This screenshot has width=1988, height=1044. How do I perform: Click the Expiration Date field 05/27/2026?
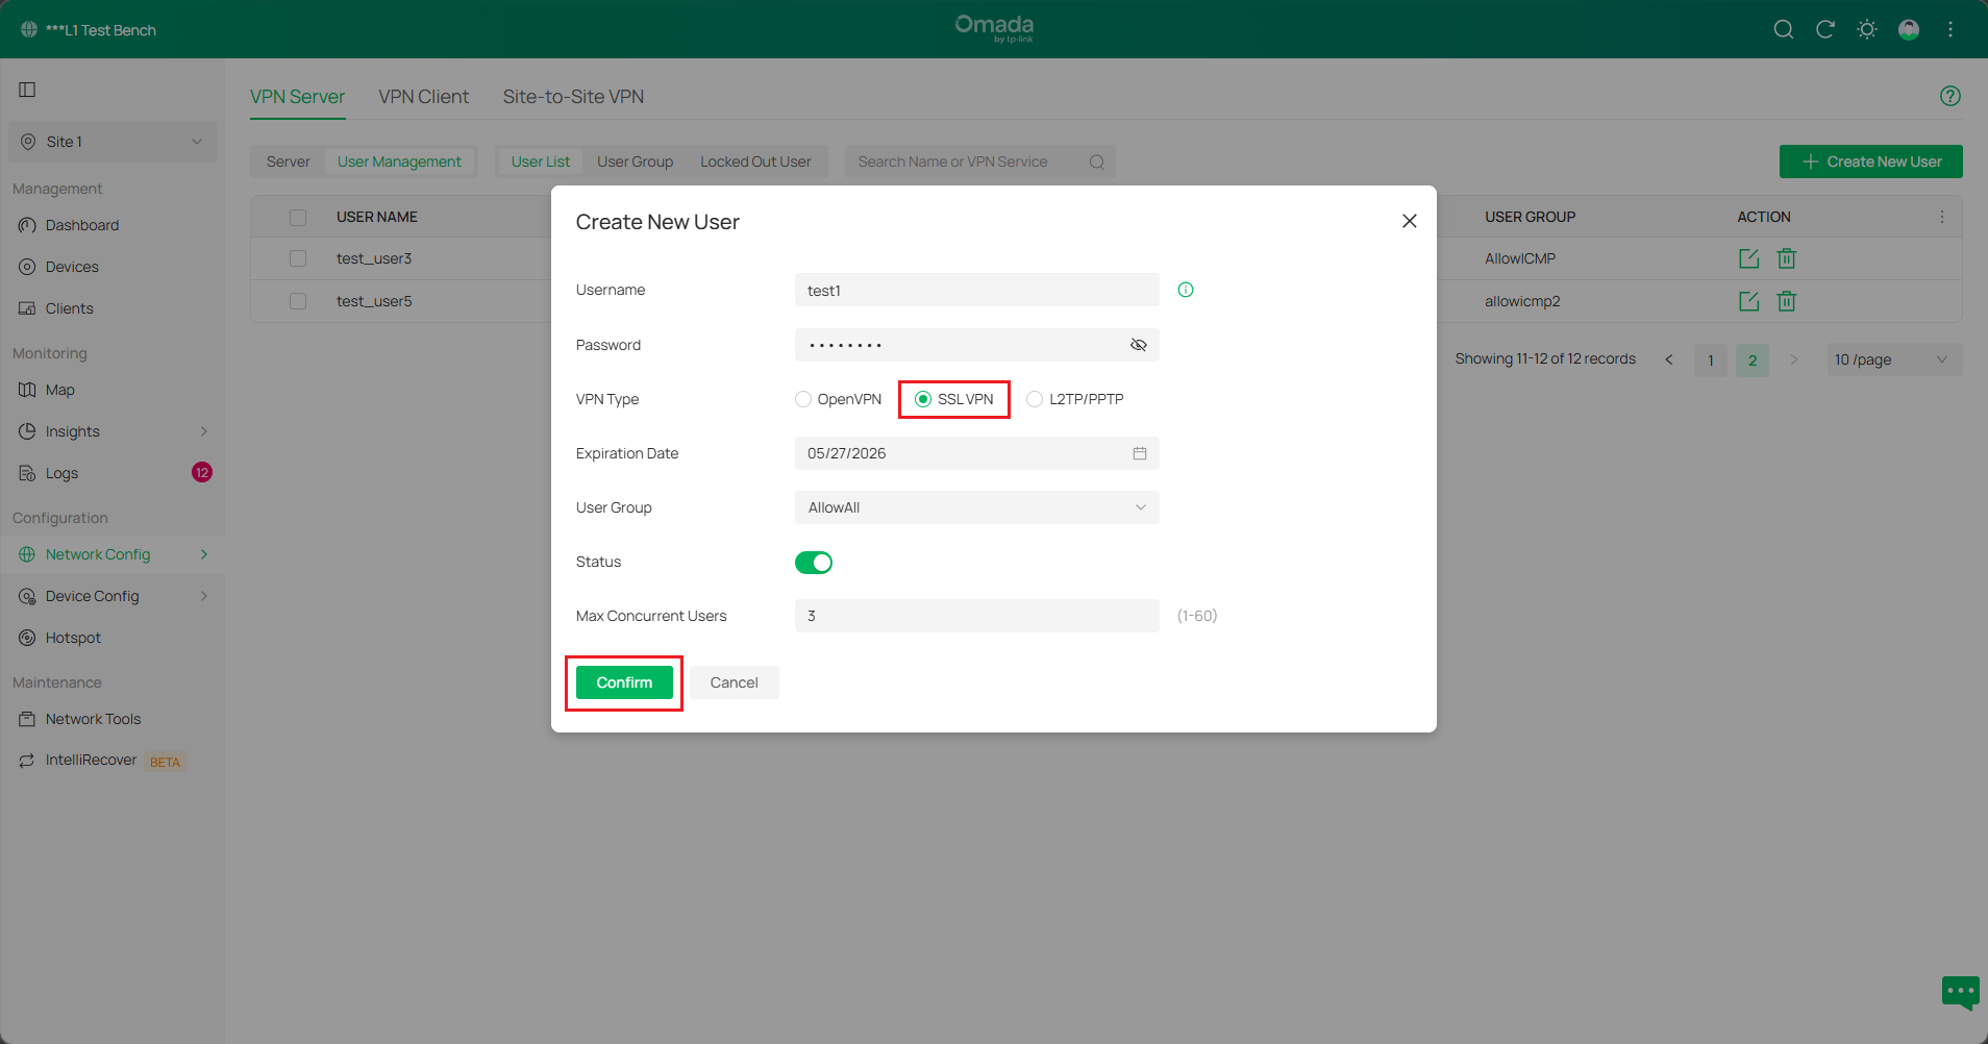click(977, 453)
